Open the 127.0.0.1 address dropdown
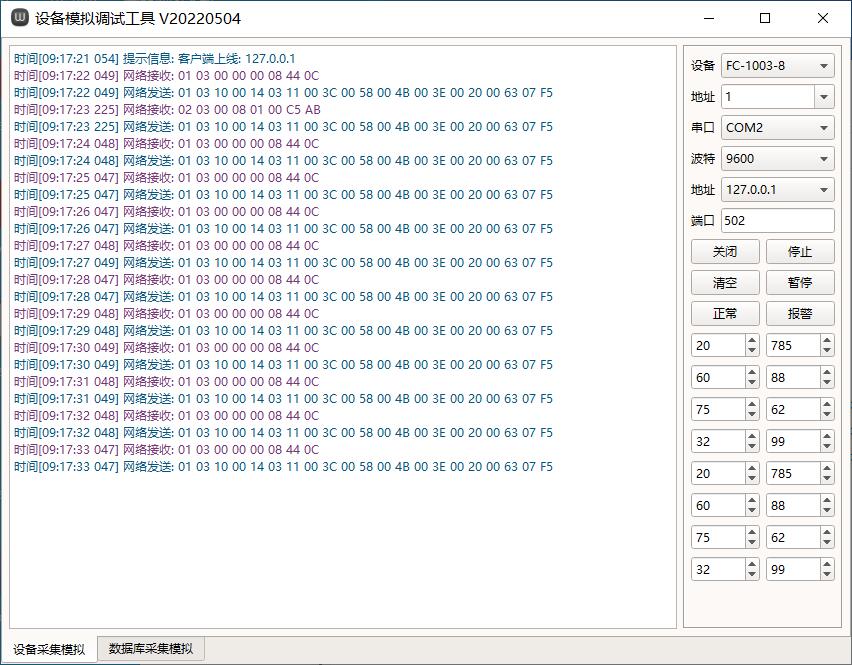The width and height of the screenshot is (852, 665). click(777, 190)
